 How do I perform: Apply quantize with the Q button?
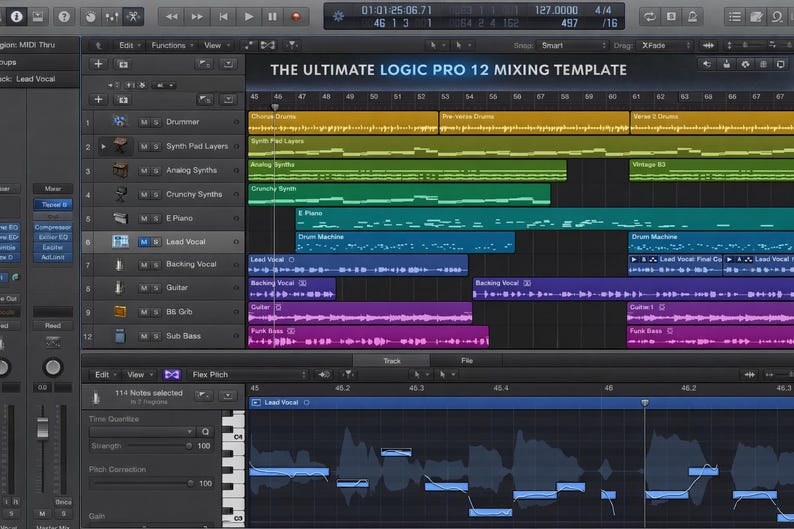pos(205,432)
